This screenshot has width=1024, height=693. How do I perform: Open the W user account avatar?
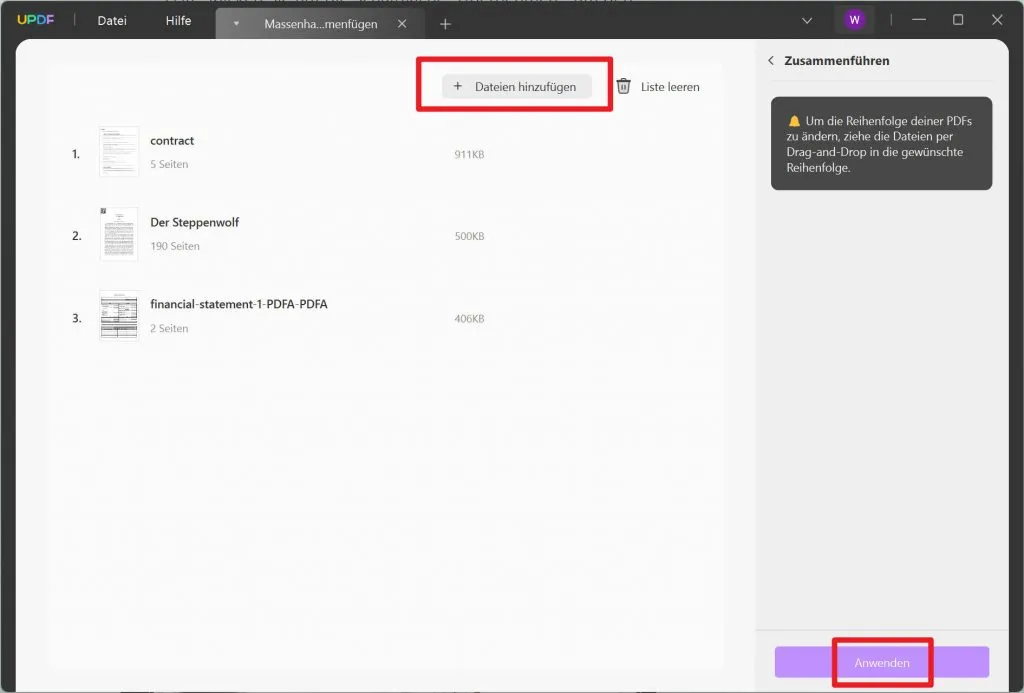click(x=854, y=20)
